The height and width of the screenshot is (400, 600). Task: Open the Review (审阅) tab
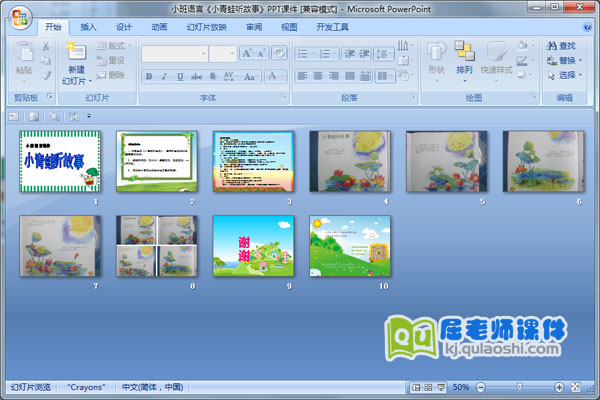click(254, 27)
